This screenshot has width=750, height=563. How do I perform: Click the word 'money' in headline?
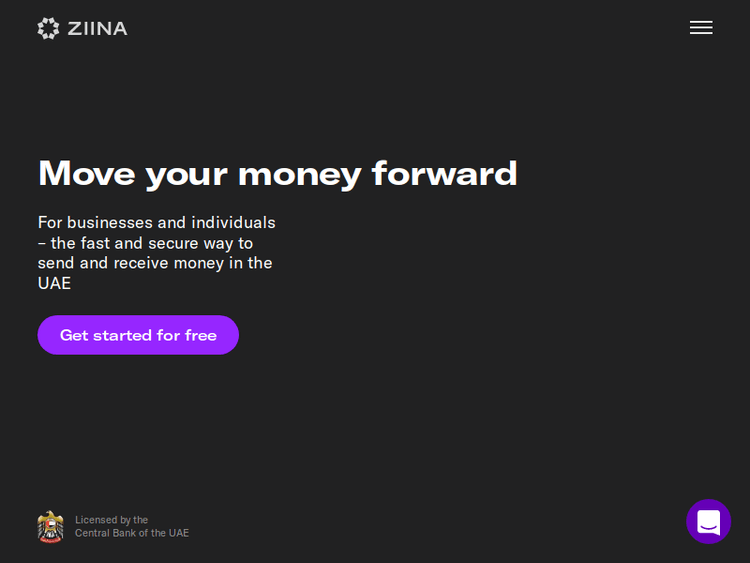coord(299,173)
